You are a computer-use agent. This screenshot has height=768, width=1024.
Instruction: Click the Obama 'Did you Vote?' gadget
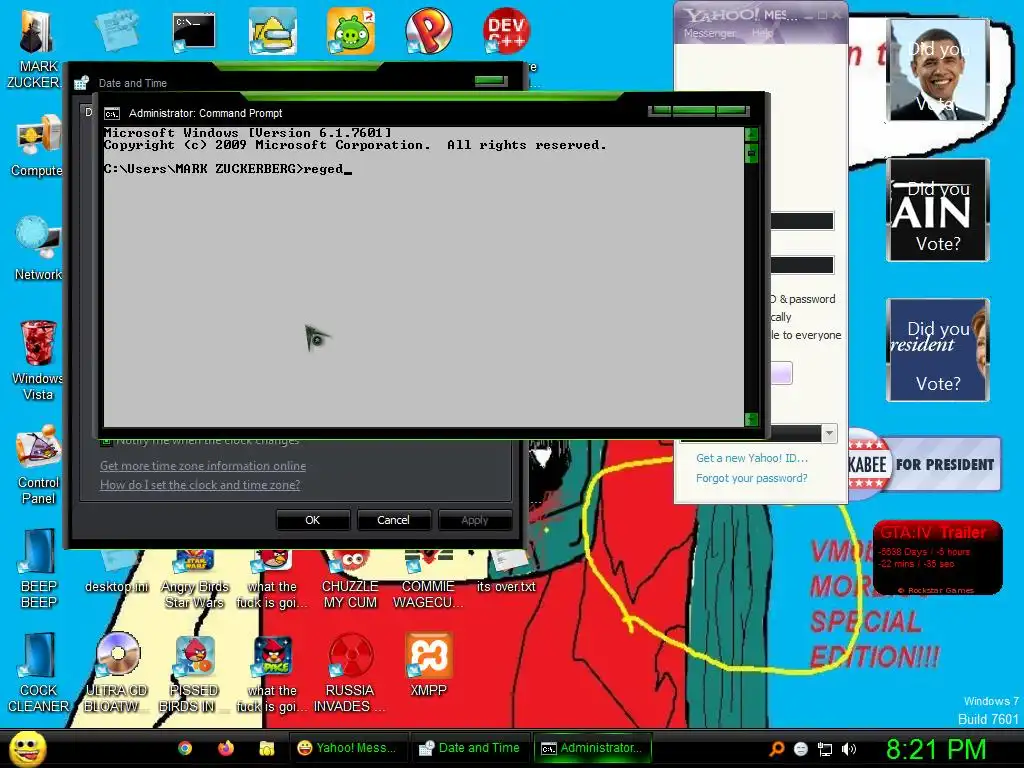pyautogui.click(x=938, y=70)
